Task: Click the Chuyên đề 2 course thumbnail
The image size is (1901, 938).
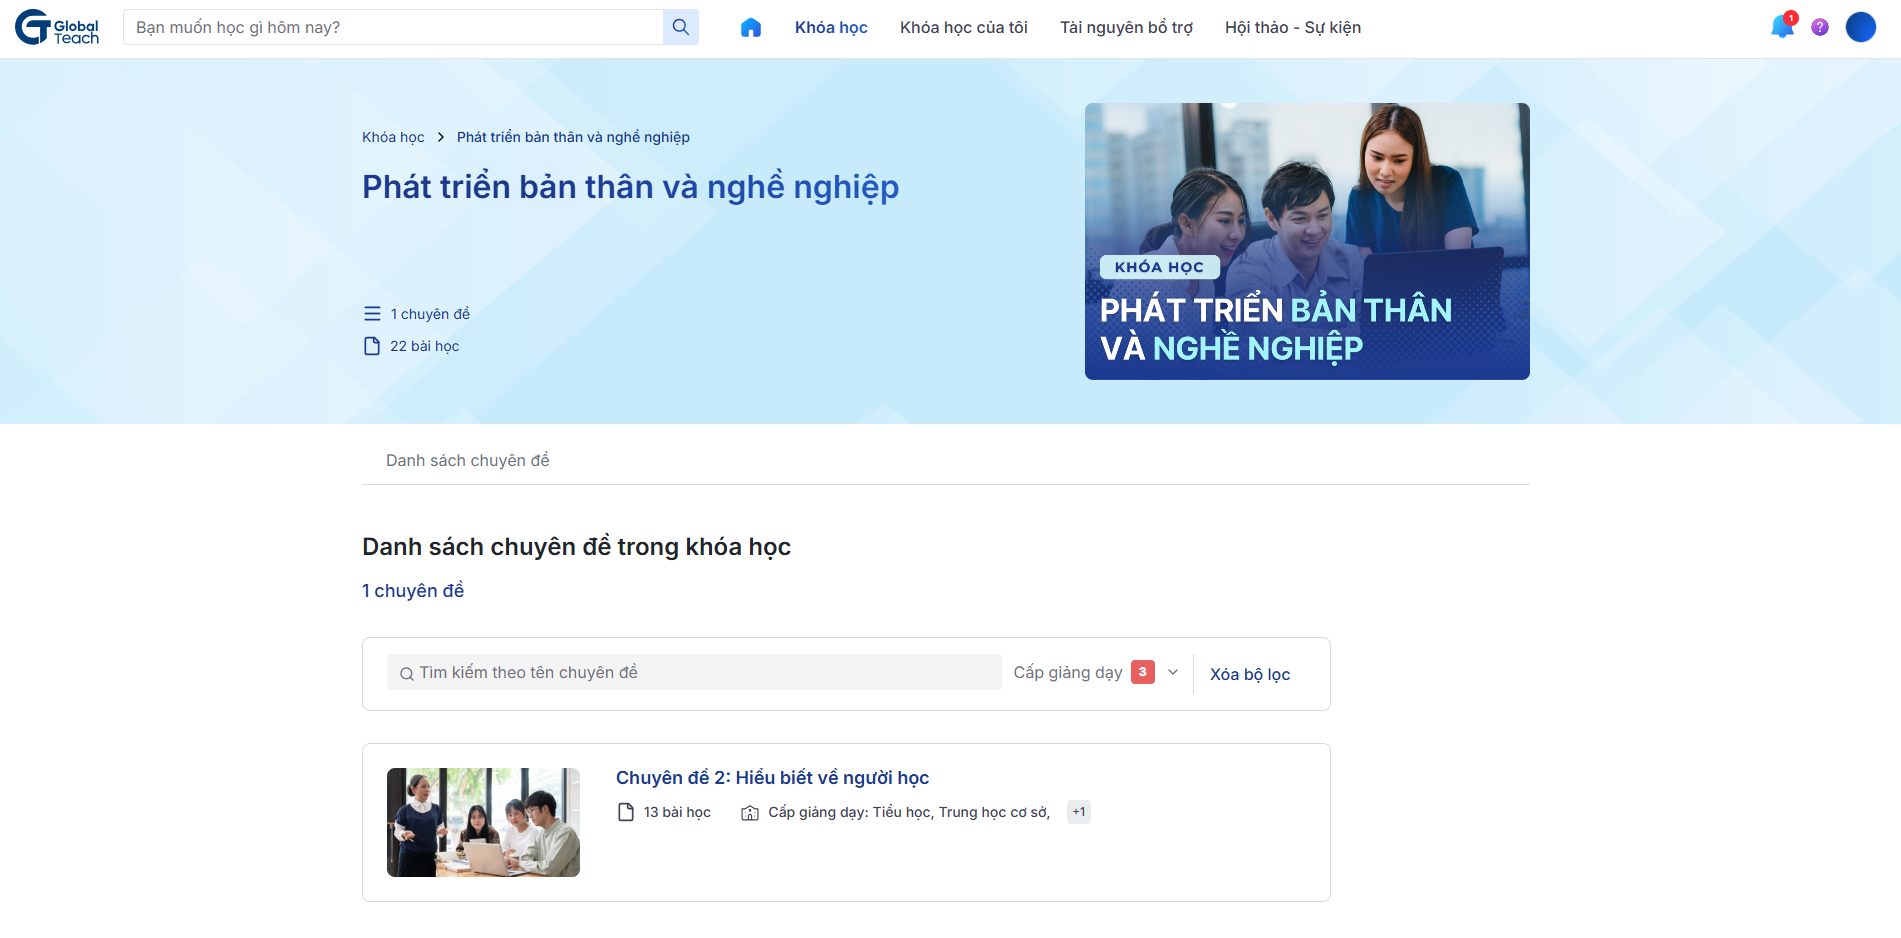Action: (x=483, y=822)
